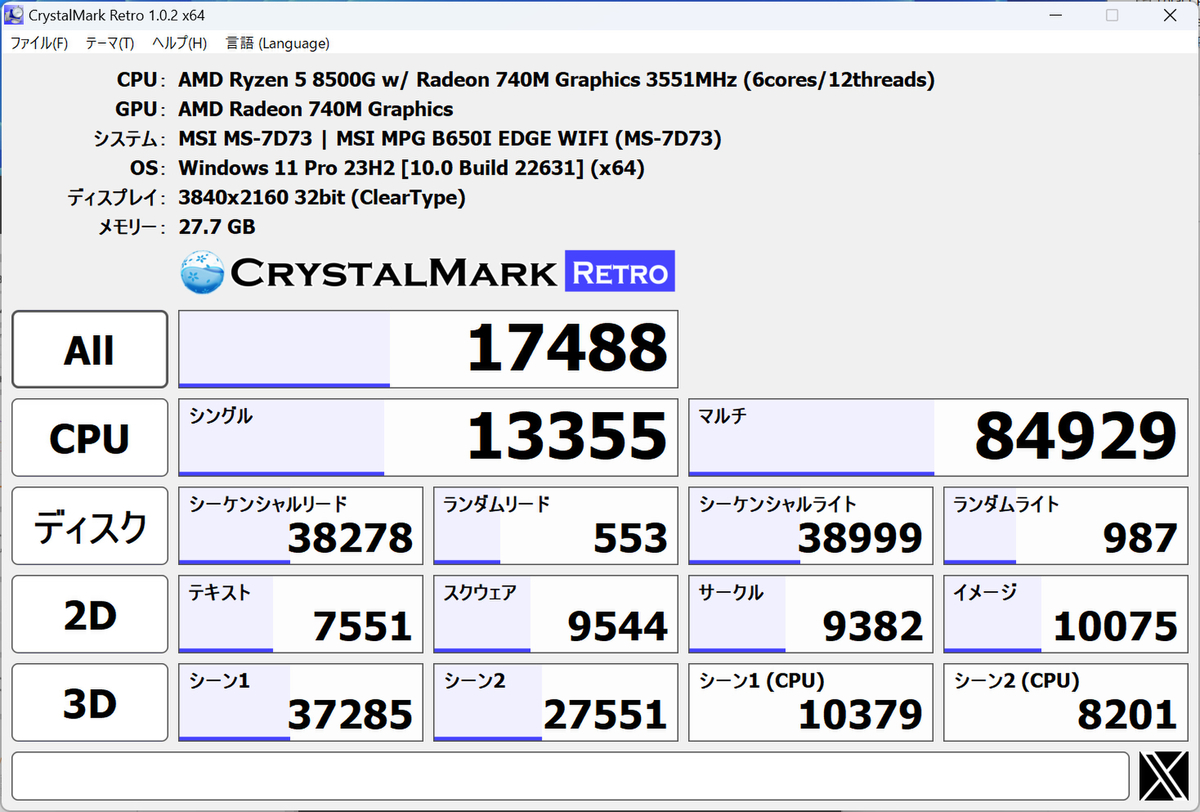Screen dimensions: 1200x812
Task: Run the All benchmark
Action: 89,349
